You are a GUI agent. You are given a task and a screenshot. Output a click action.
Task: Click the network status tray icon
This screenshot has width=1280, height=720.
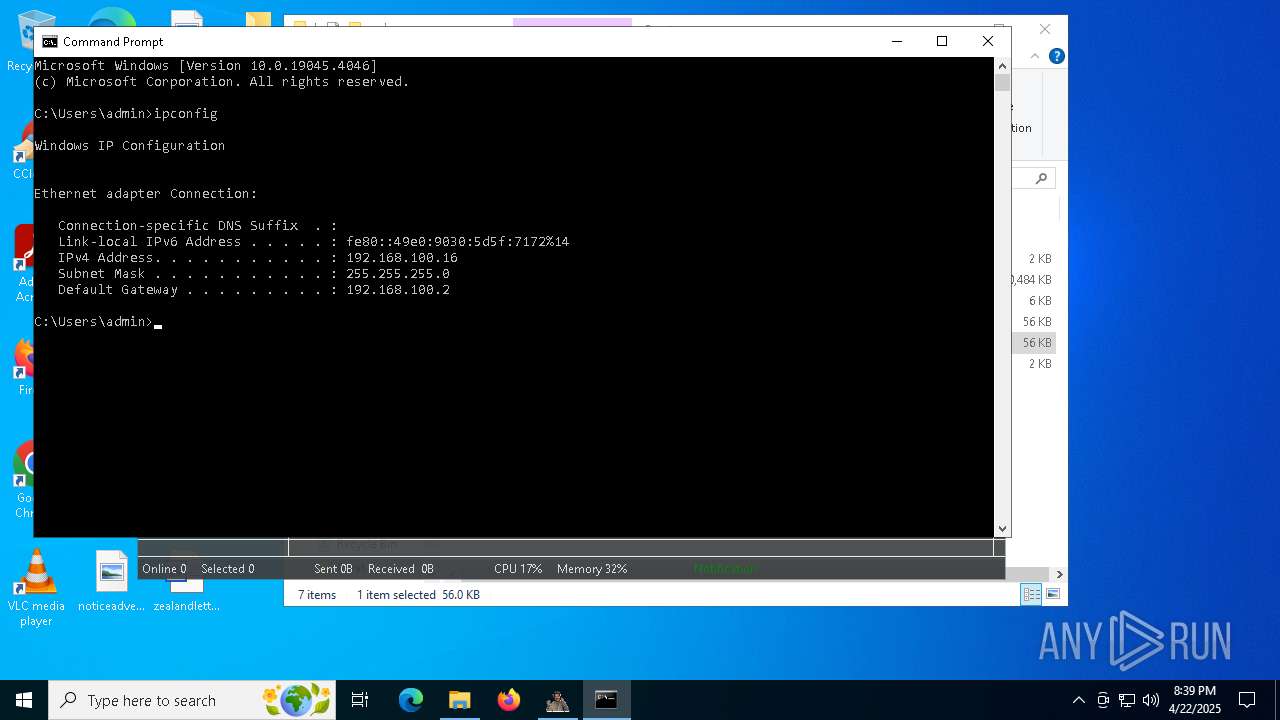tap(1127, 700)
